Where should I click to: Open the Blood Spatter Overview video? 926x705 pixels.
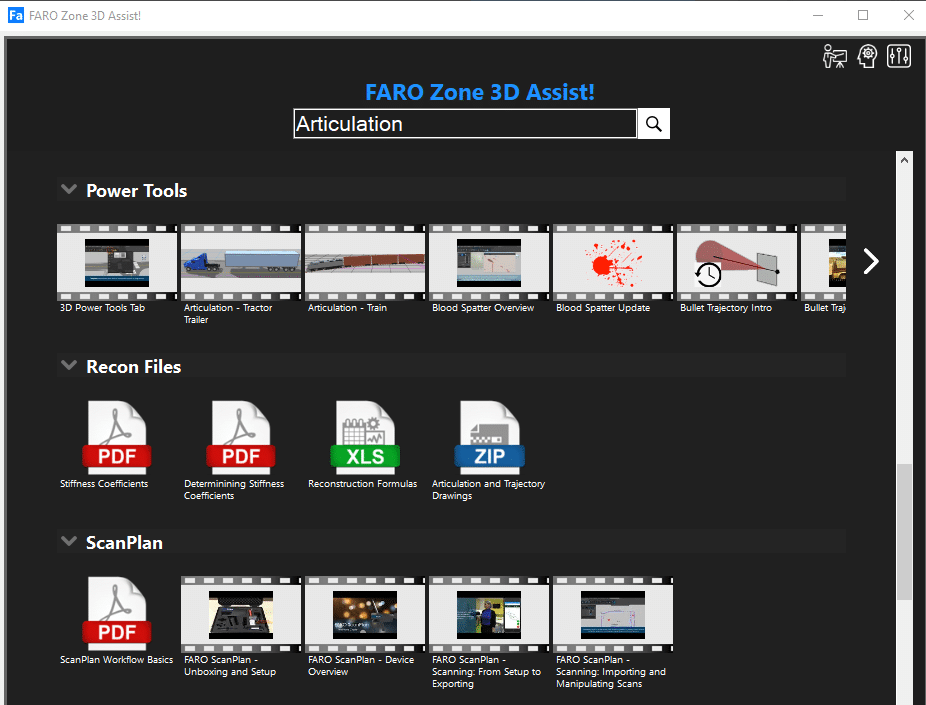pyautogui.click(x=488, y=261)
